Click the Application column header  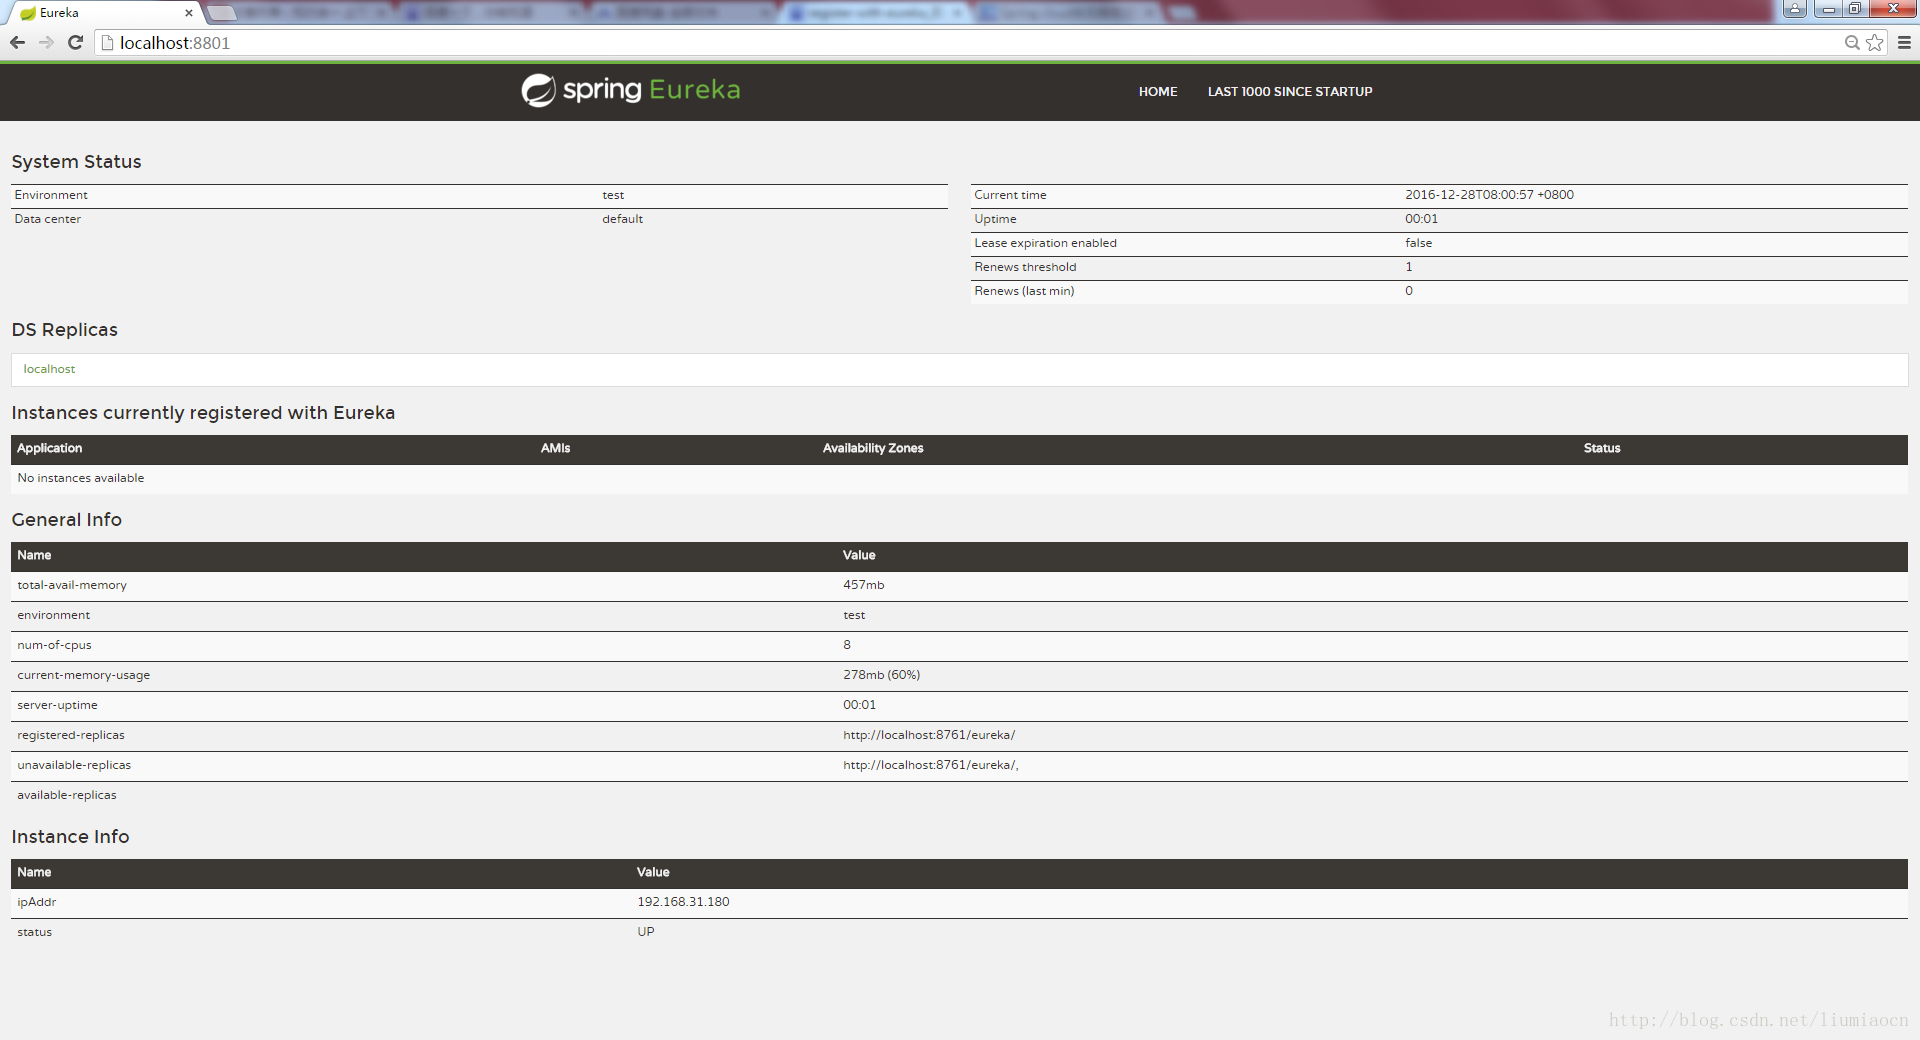tap(50, 448)
